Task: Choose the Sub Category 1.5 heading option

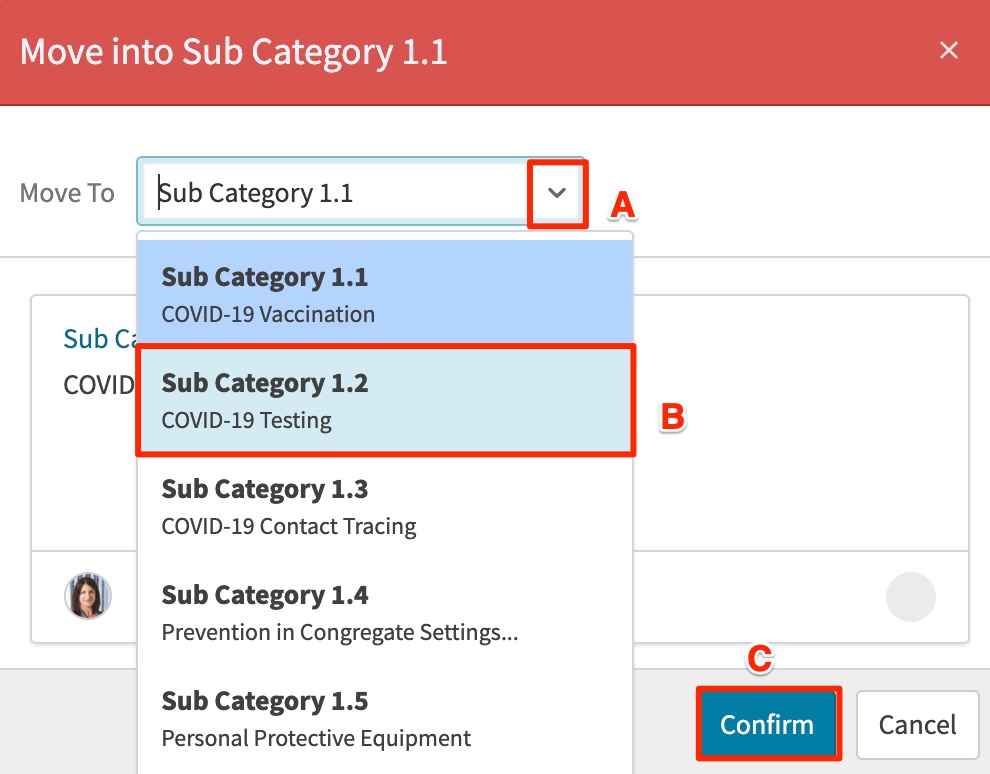Action: coord(265,701)
